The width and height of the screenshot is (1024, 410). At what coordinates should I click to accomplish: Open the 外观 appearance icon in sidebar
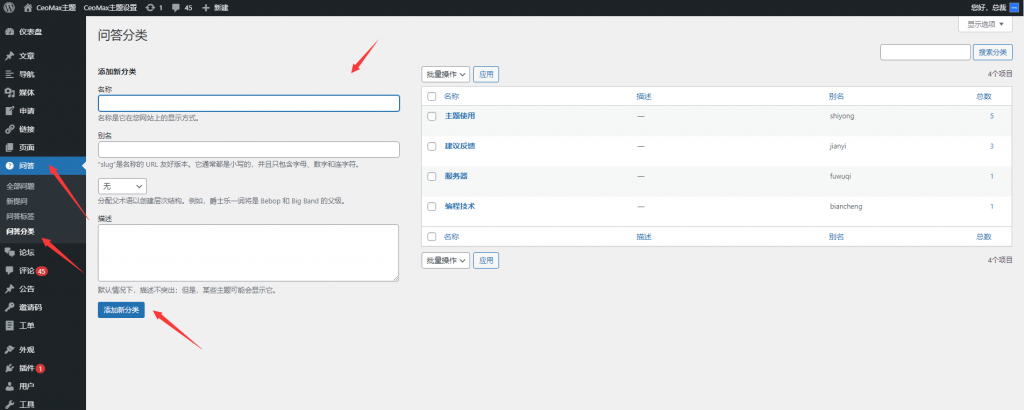point(9,350)
